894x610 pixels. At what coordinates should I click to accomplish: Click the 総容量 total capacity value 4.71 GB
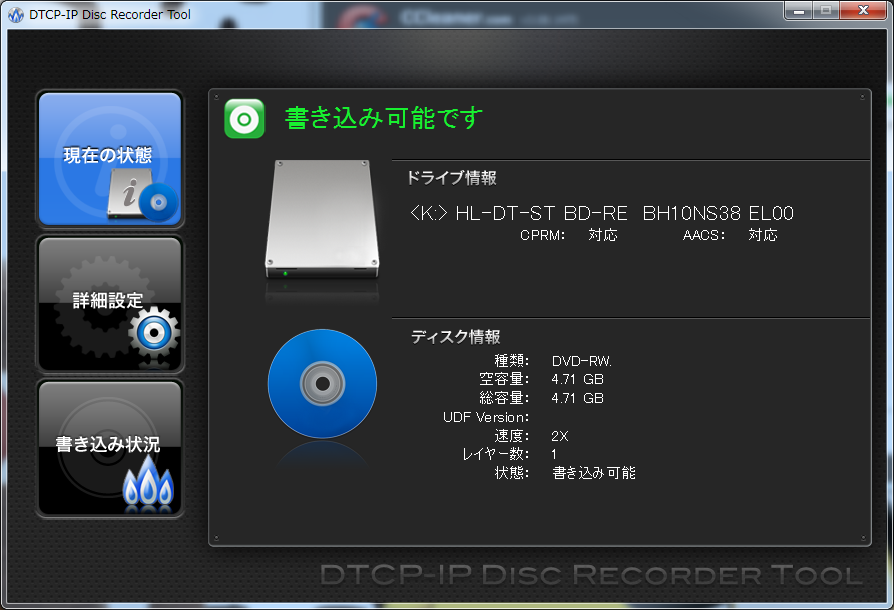tap(578, 398)
